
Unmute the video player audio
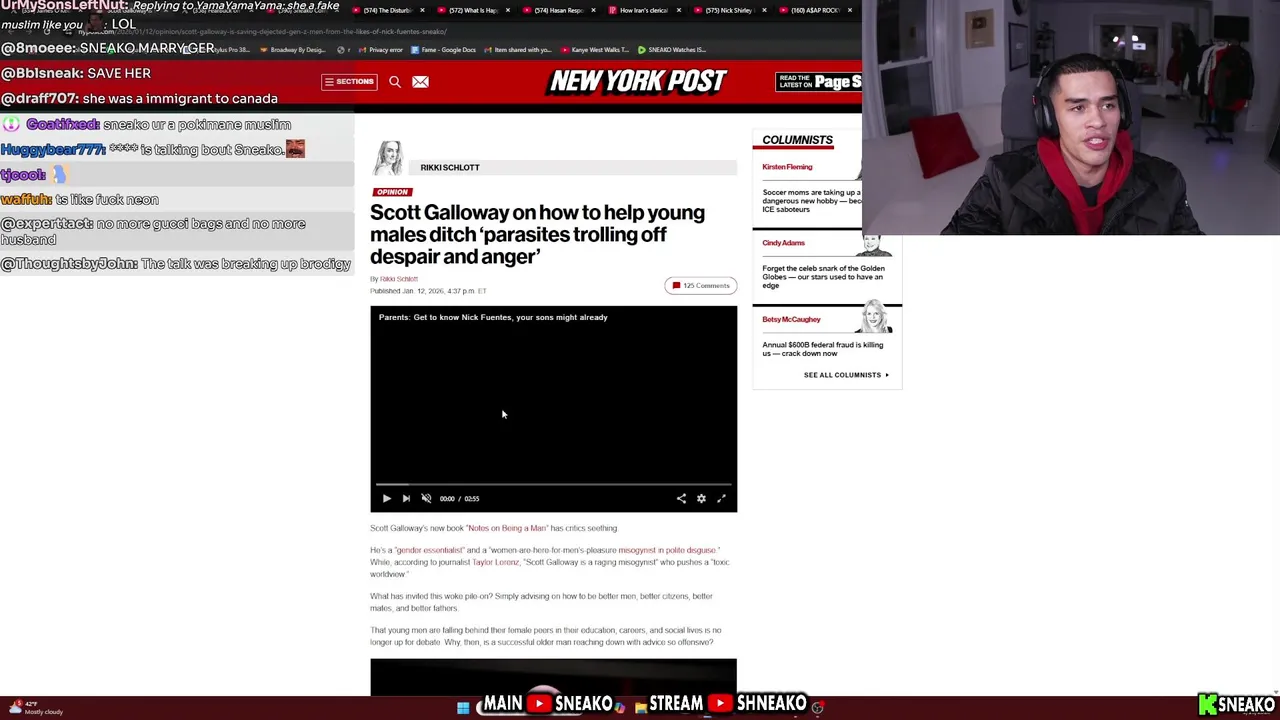[x=426, y=498]
